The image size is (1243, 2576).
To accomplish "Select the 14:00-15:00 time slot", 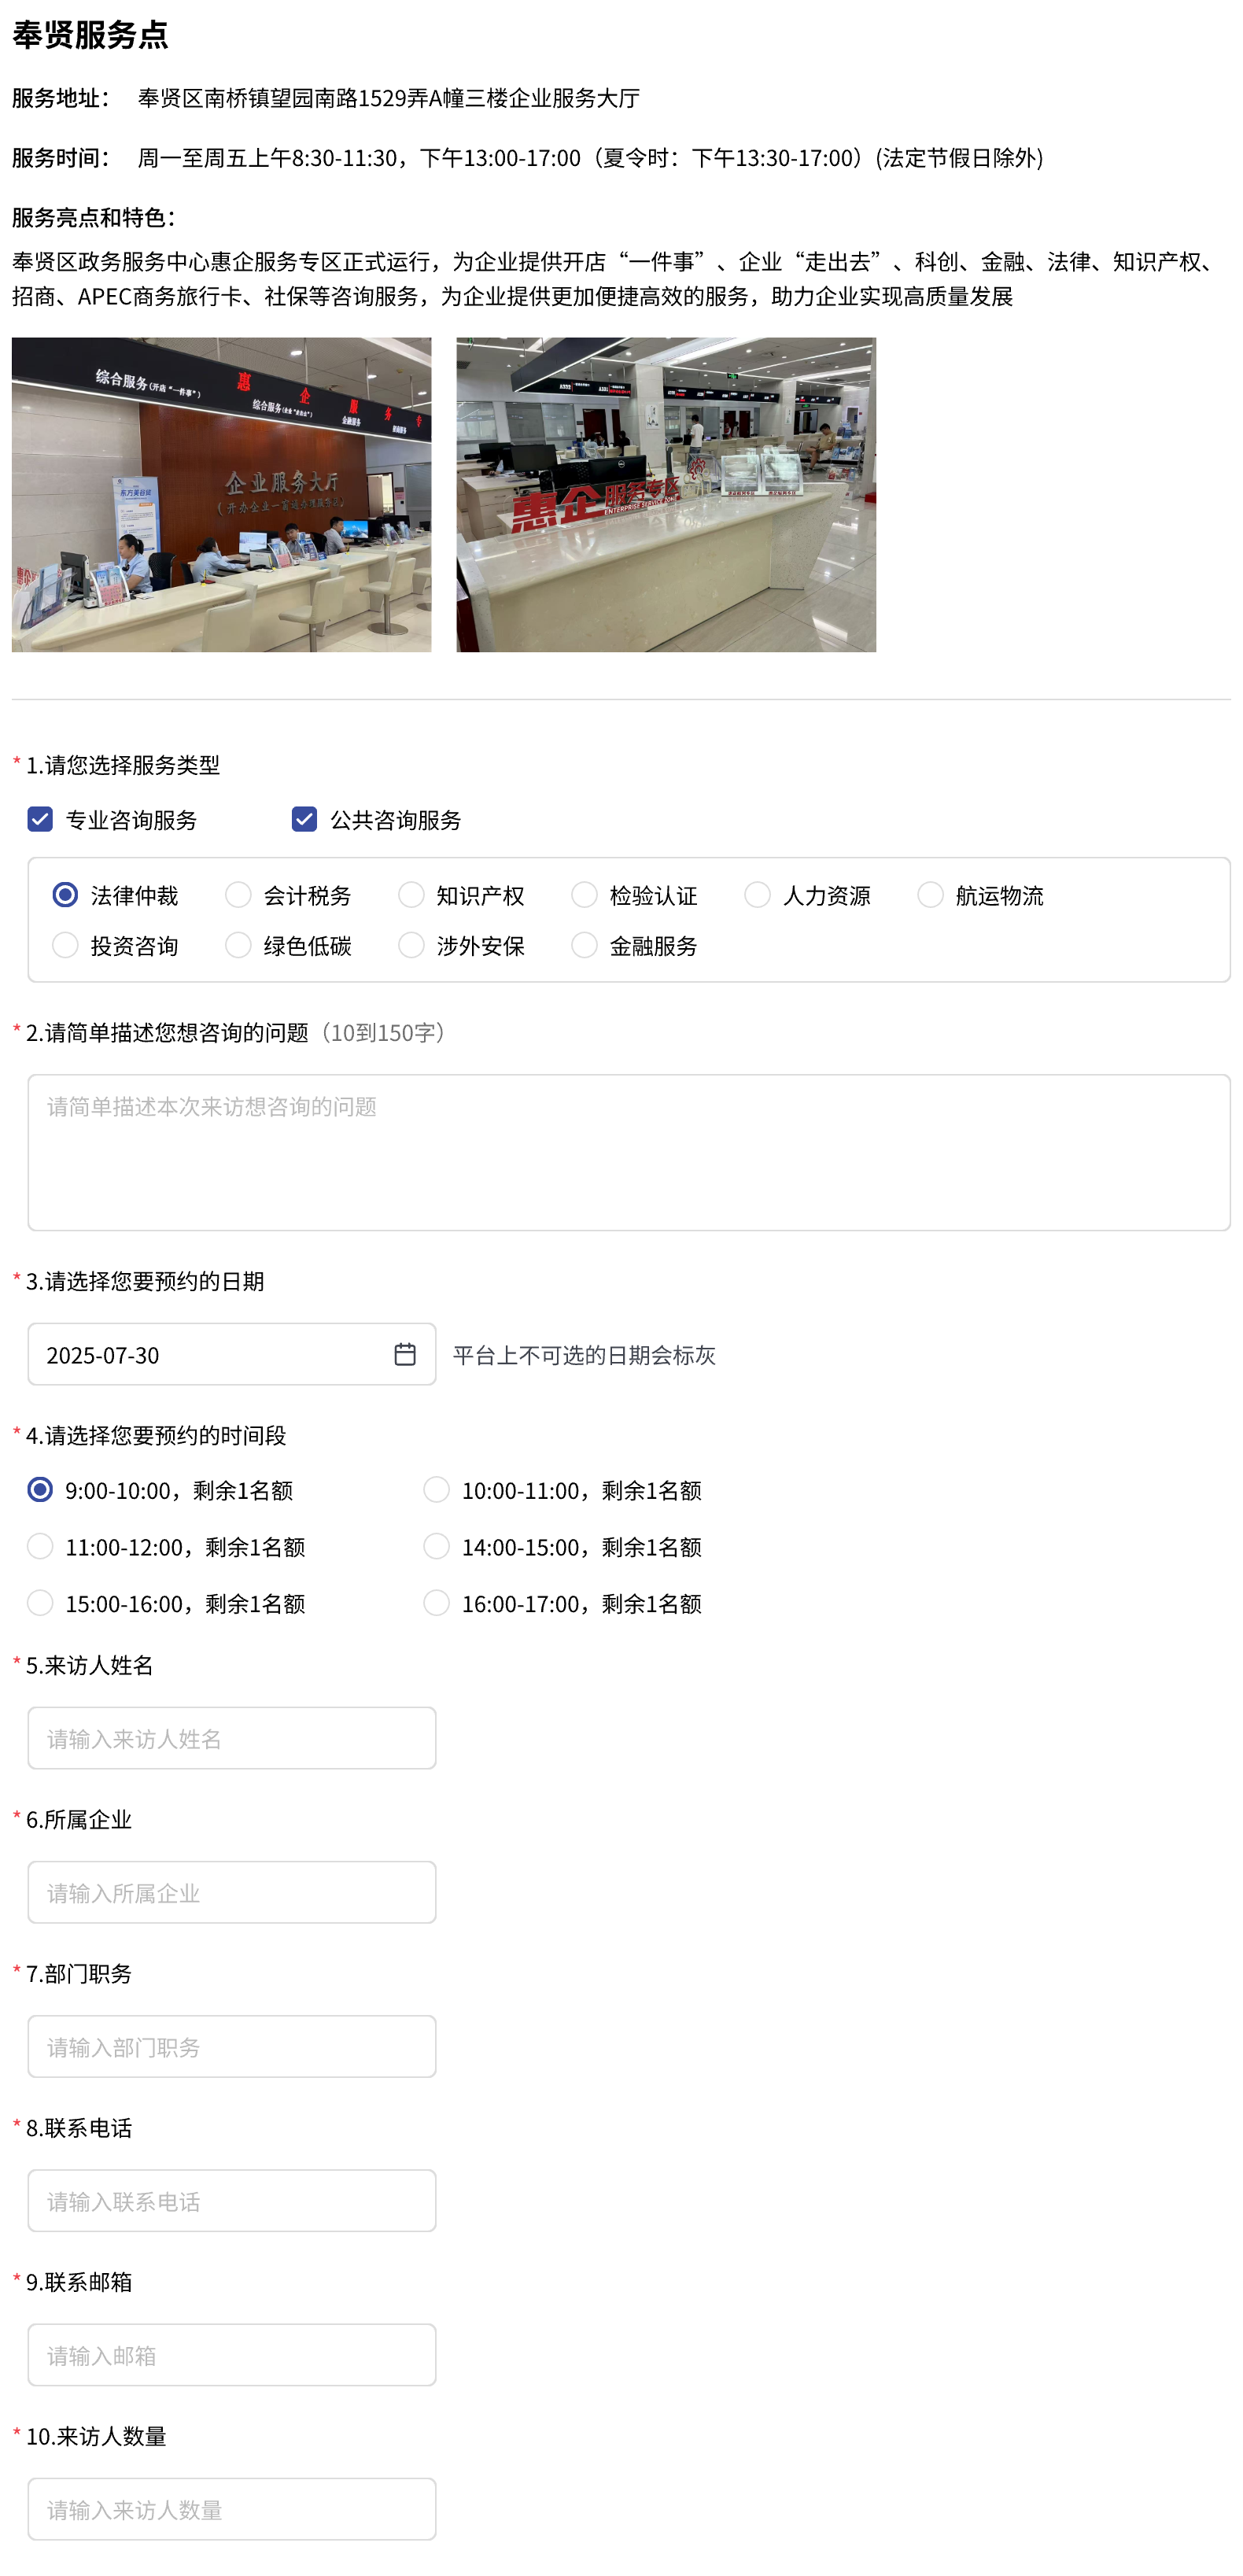I will [436, 1546].
